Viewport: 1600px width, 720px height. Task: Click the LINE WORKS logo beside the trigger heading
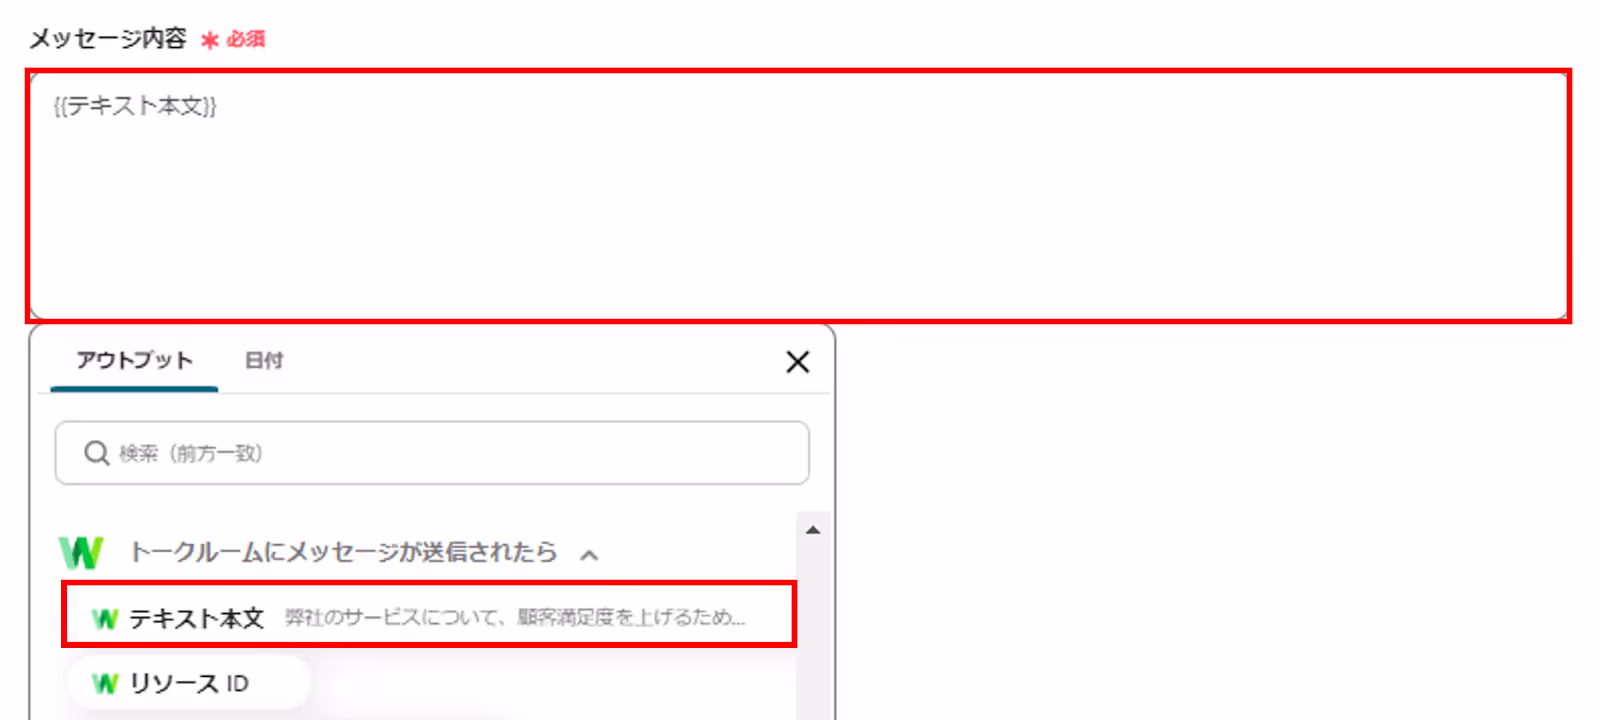pyautogui.click(x=81, y=552)
